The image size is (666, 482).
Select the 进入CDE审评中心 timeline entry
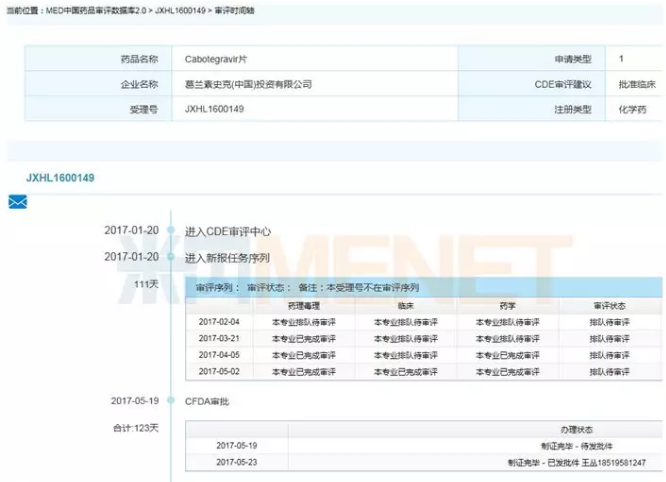coord(227,231)
